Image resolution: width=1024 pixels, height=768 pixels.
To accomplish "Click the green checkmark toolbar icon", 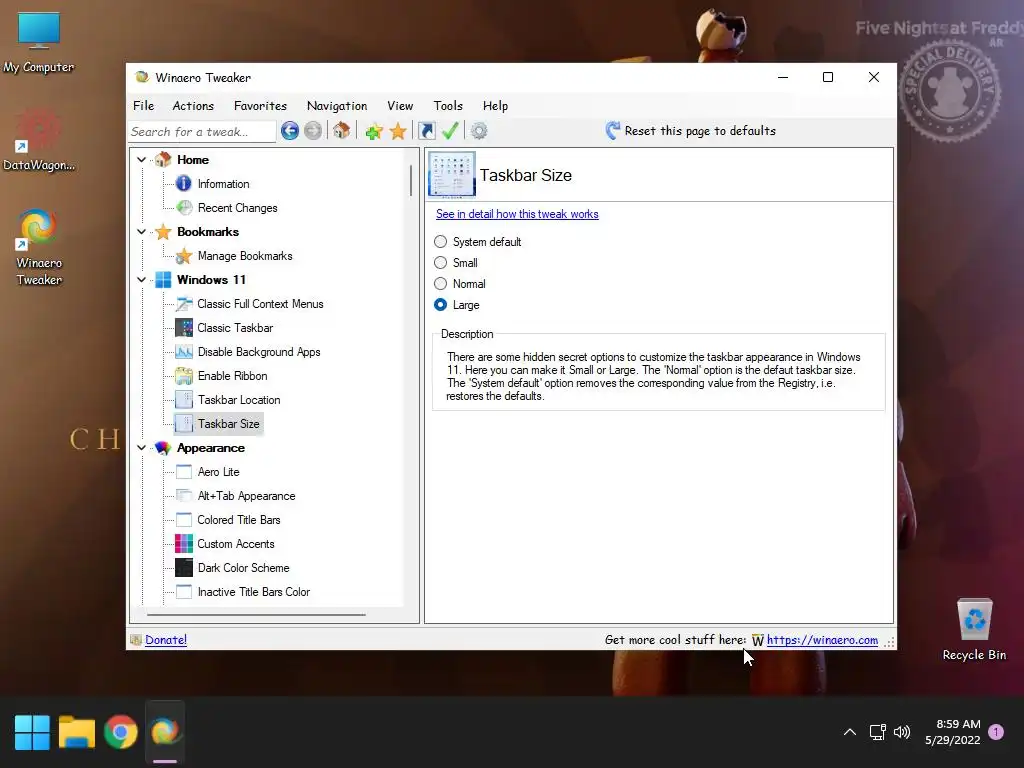I will [450, 131].
